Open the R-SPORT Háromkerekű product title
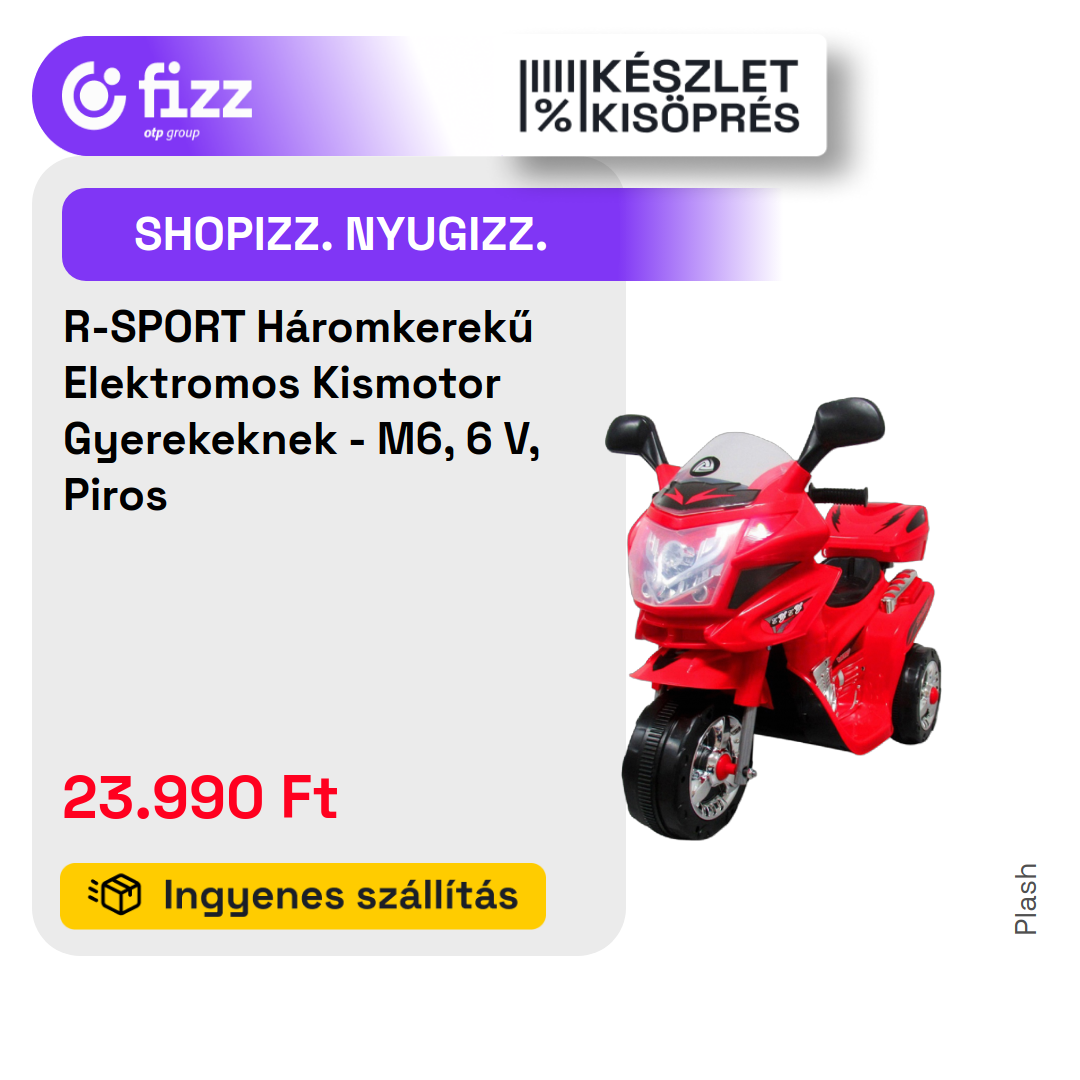This screenshot has width=1080, height=1080. click(302, 411)
